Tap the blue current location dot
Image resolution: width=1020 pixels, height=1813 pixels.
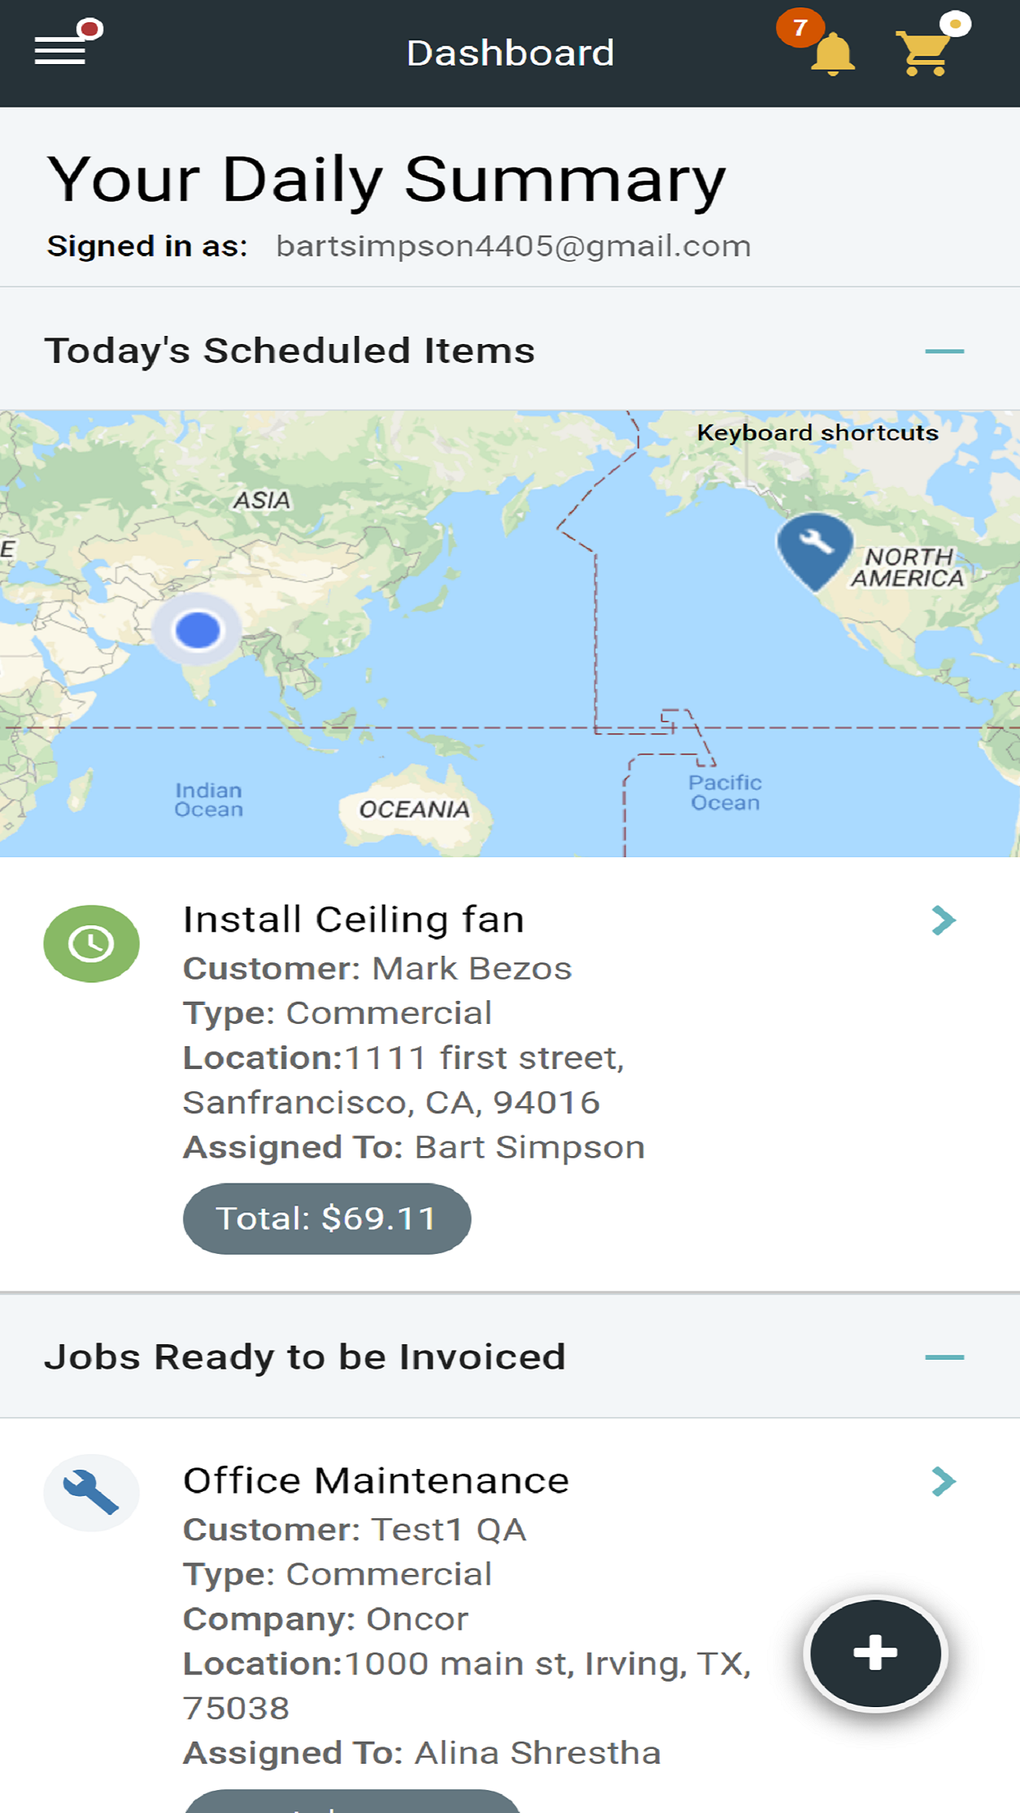click(x=197, y=630)
